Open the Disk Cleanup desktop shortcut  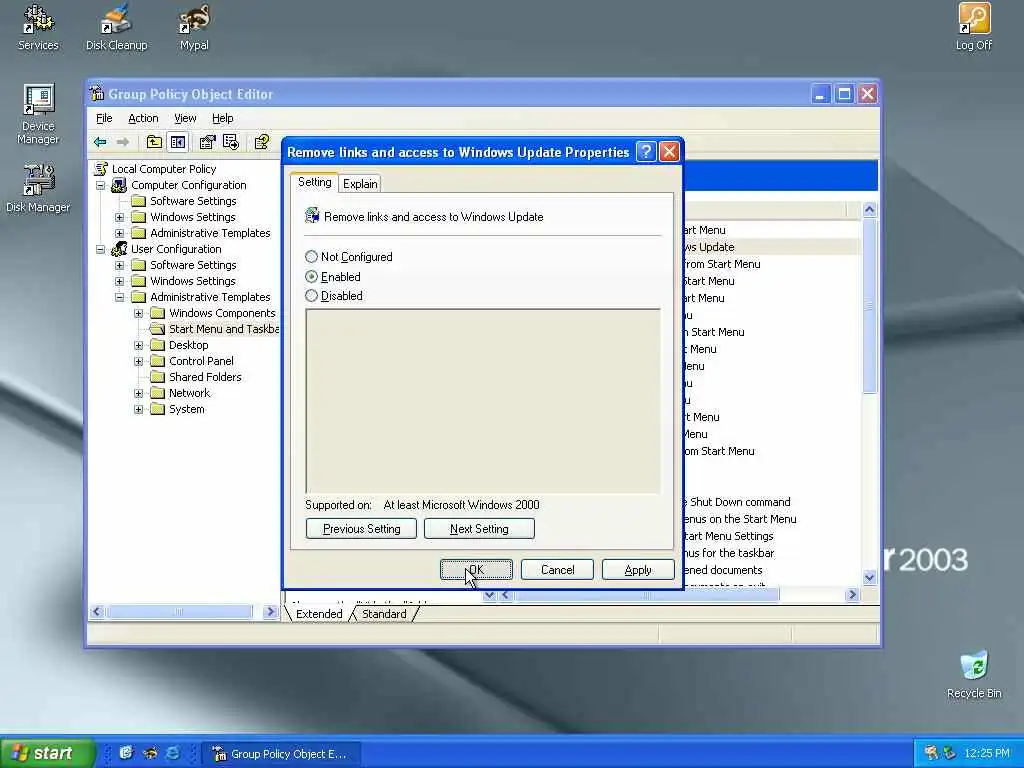click(x=116, y=28)
